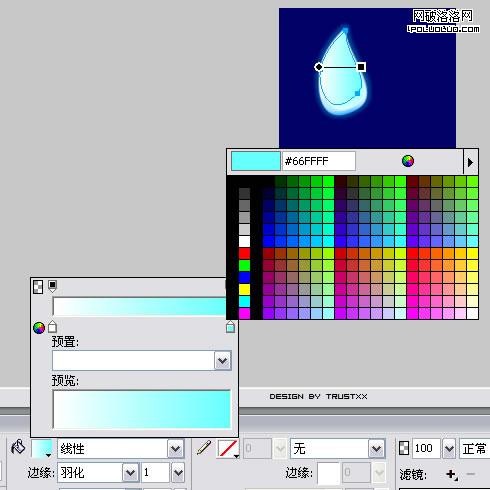Click the opacity checkerboard icon beside 100
Image resolution: width=490 pixels, height=490 pixels.
(404, 448)
